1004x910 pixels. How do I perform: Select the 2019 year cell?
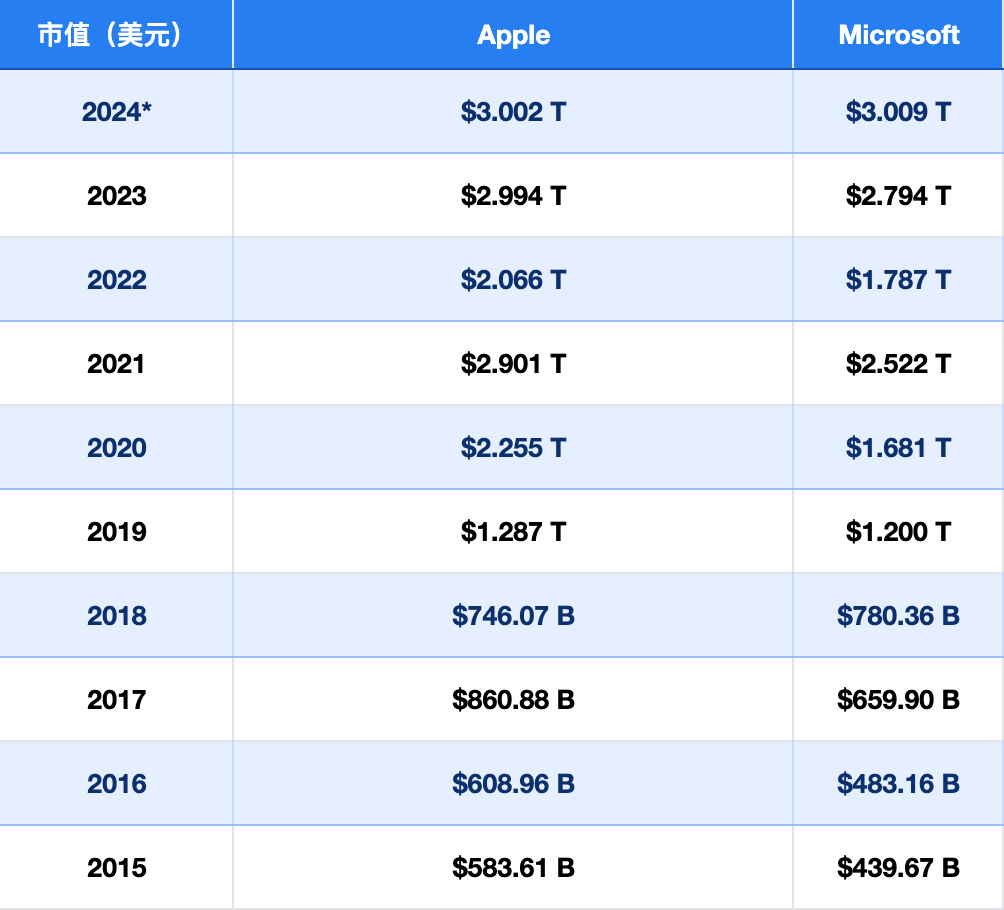click(x=117, y=532)
